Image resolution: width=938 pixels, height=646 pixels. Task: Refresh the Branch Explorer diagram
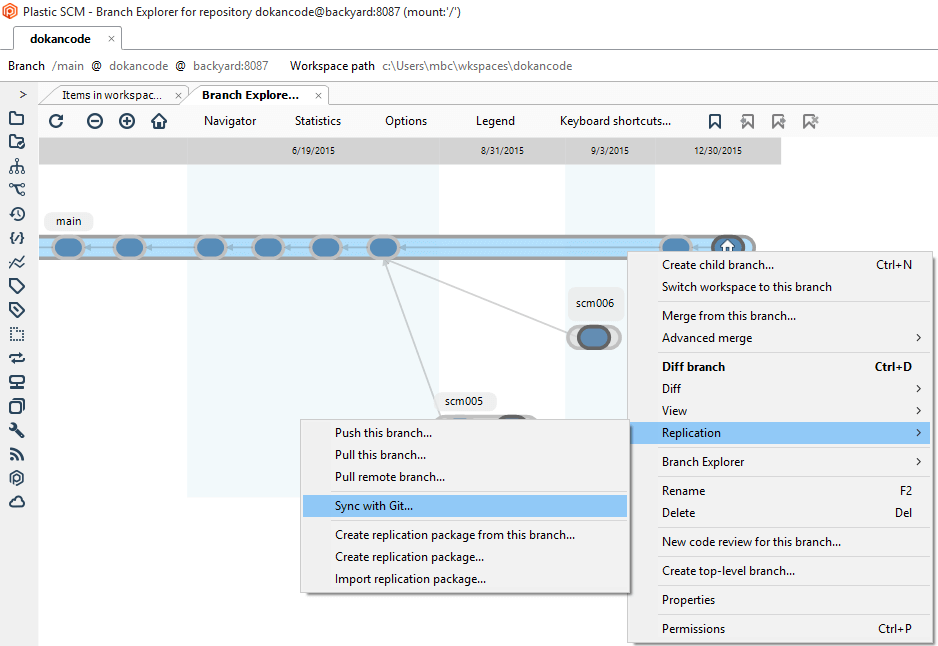[x=56, y=120]
